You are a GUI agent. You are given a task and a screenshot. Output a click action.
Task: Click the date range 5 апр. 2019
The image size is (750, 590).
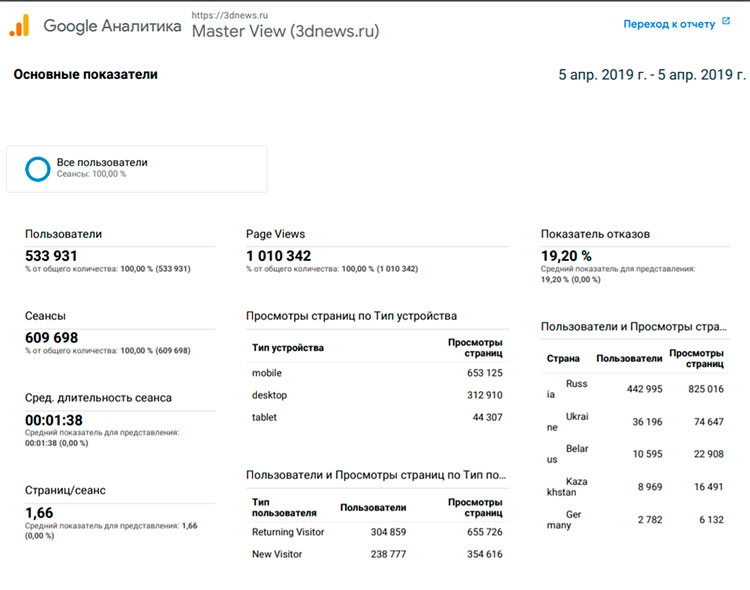[652, 75]
